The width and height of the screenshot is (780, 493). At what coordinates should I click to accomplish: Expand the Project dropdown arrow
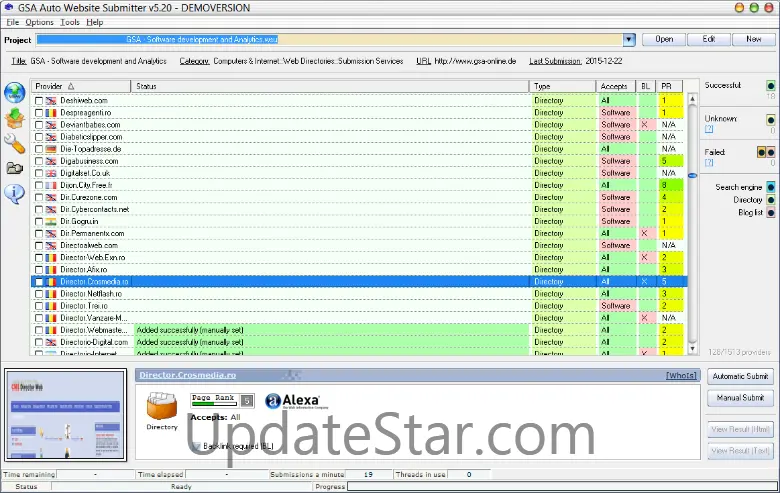(629, 39)
